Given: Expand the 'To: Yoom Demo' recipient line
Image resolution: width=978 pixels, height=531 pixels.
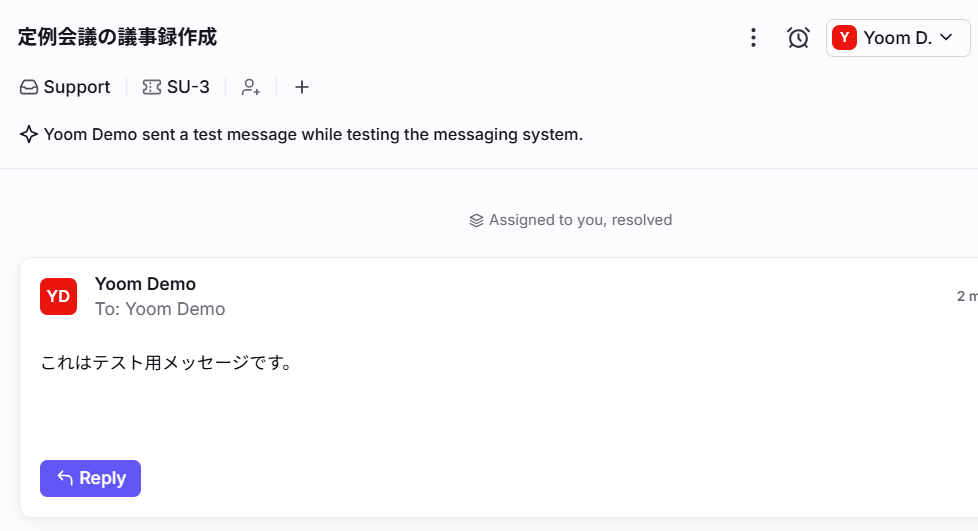Looking at the screenshot, I should pos(160,309).
